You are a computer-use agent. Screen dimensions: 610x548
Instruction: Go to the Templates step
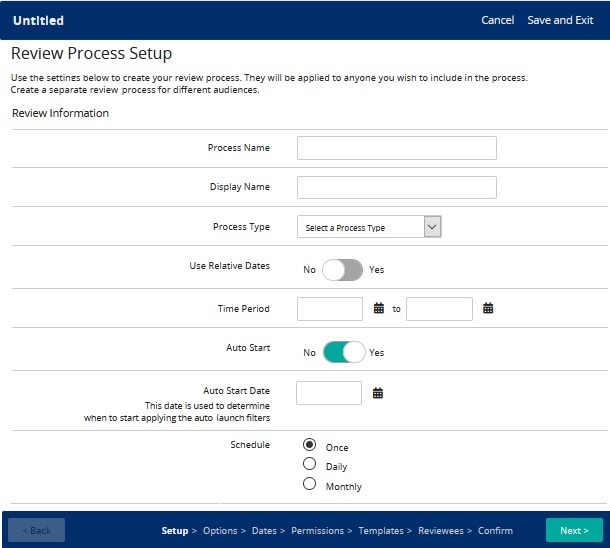381,531
